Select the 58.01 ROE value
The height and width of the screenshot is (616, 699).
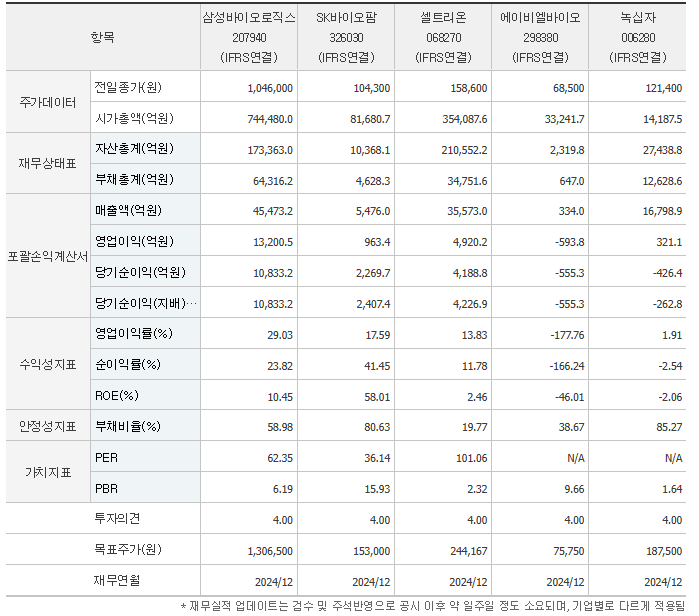tap(377, 397)
